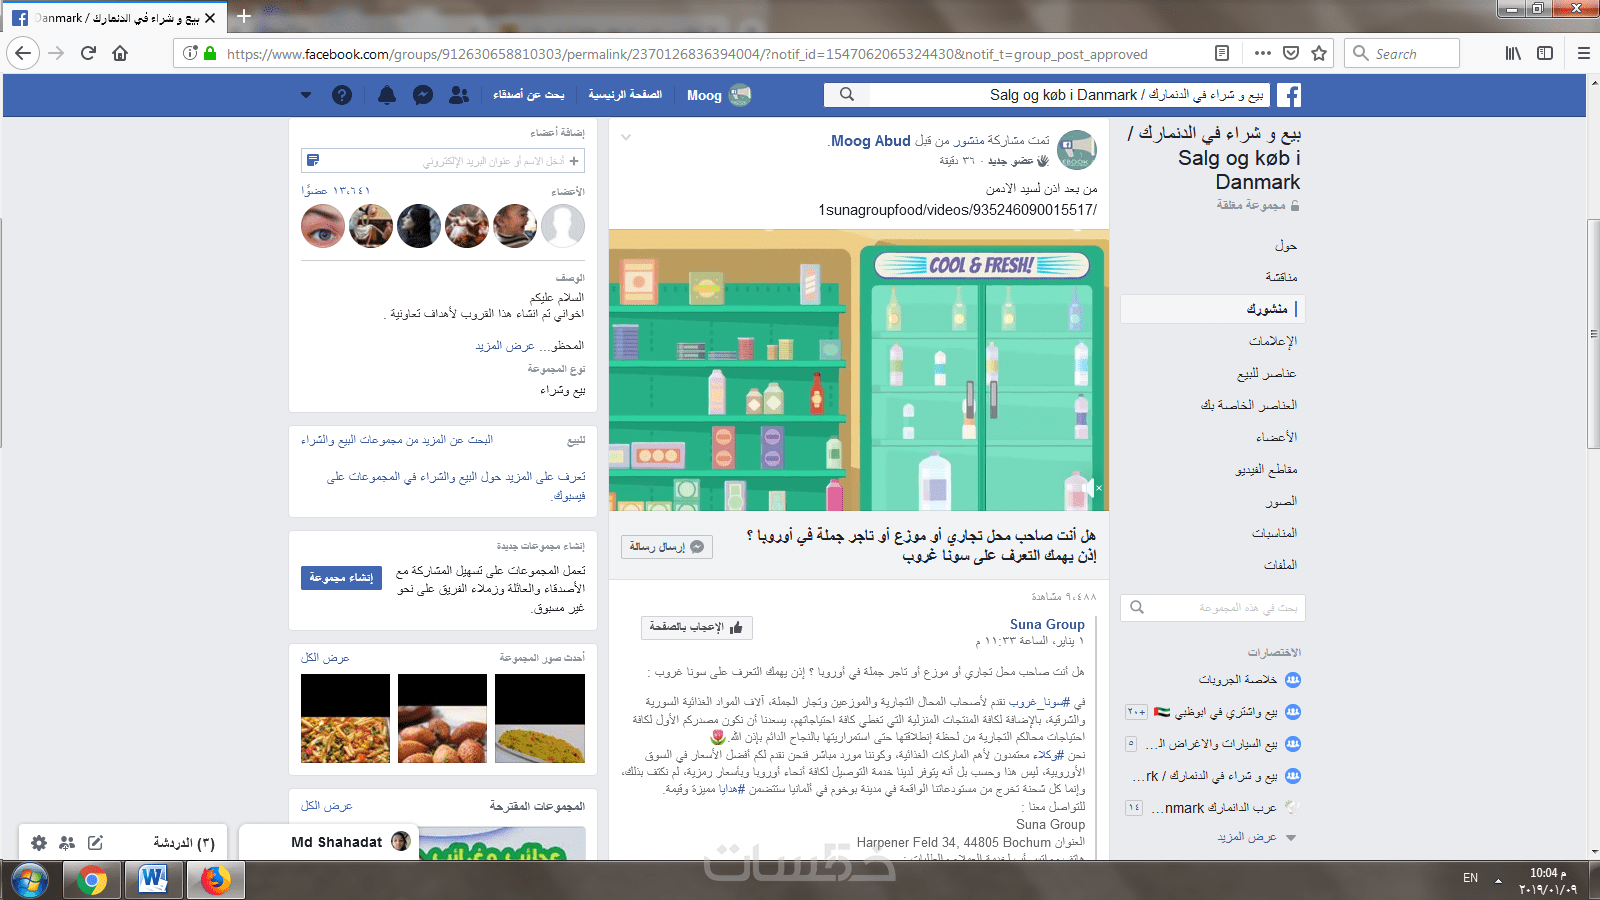This screenshot has width=1600, height=900.
Task: Open the حول (About) group section
Action: click(x=1286, y=245)
